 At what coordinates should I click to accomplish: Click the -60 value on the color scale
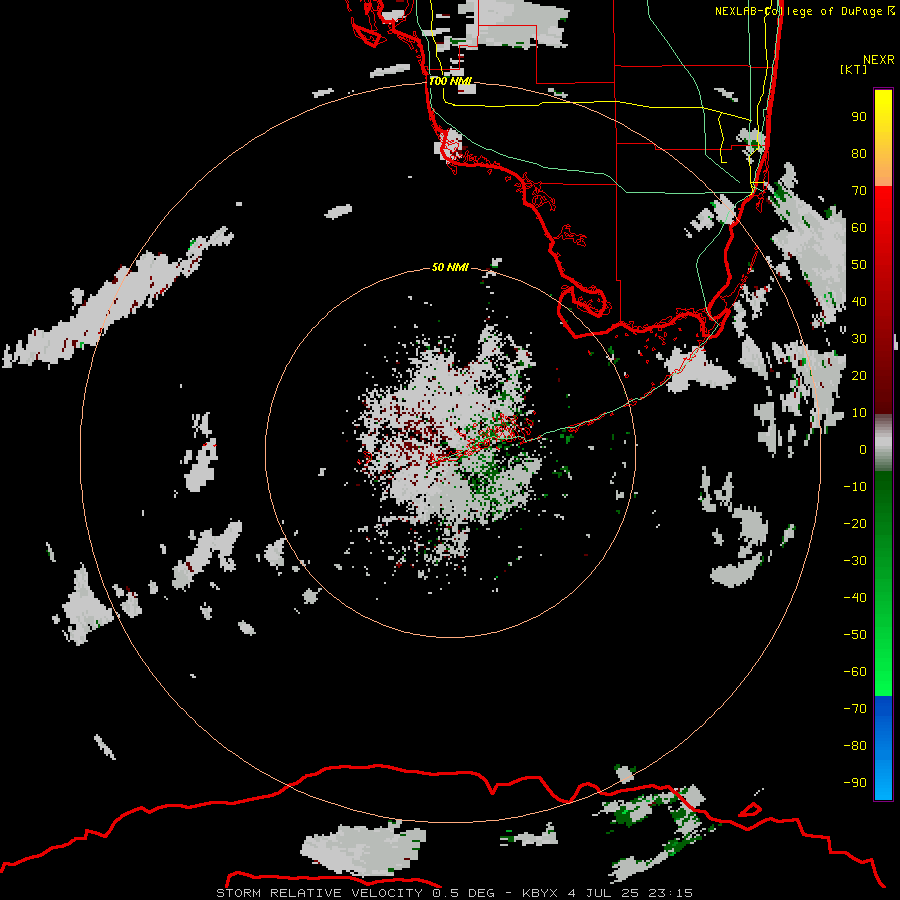pyautogui.click(x=855, y=672)
